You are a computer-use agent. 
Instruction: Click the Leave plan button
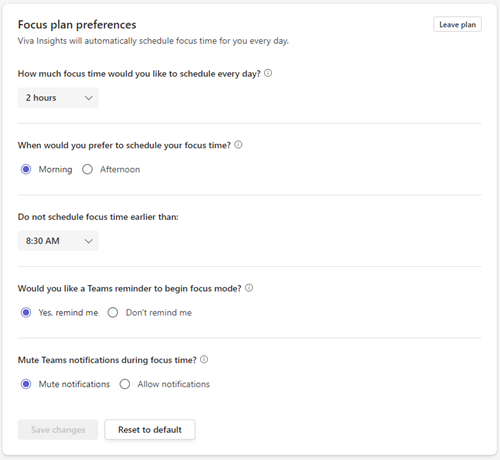pos(457,24)
